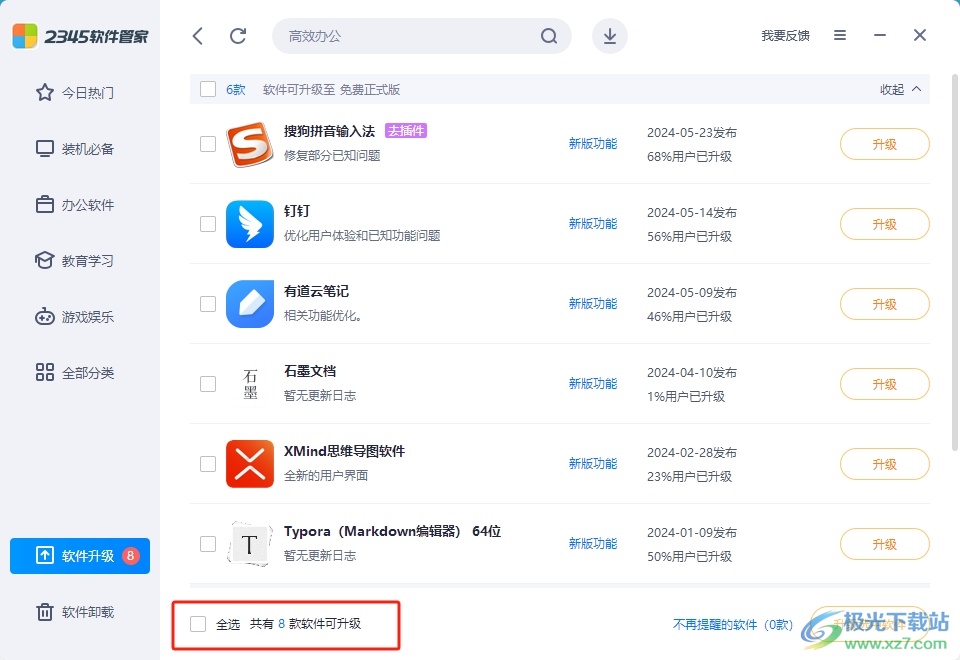The width and height of the screenshot is (960, 660).
Task: Open 新版功能 link for 搜狗拼音输入法
Action: click(593, 144)
